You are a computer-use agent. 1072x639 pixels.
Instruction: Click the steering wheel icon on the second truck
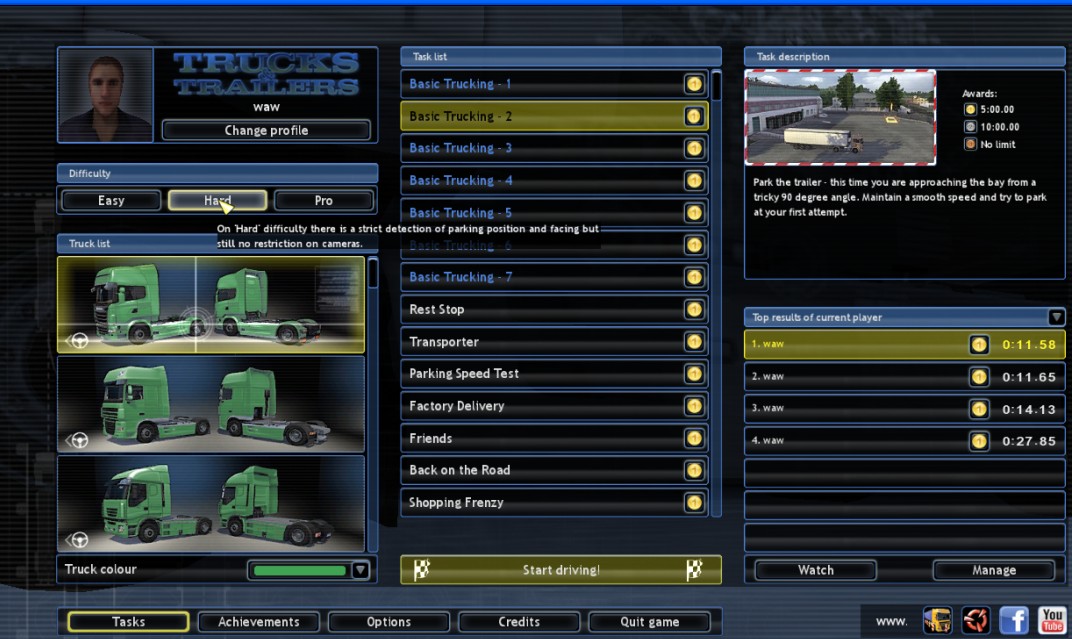coord(78,440)
